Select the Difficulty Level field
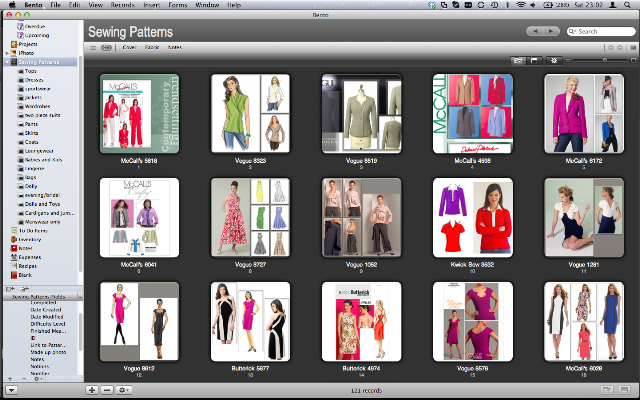This screenshot has height=400, width=640. (48, 324)
